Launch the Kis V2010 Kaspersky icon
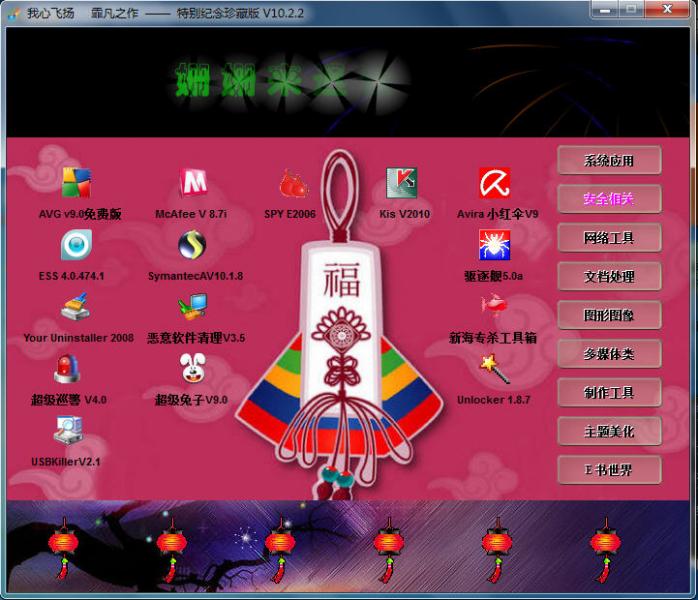Viewport: 698px width, 600px height. coord(402,182)
